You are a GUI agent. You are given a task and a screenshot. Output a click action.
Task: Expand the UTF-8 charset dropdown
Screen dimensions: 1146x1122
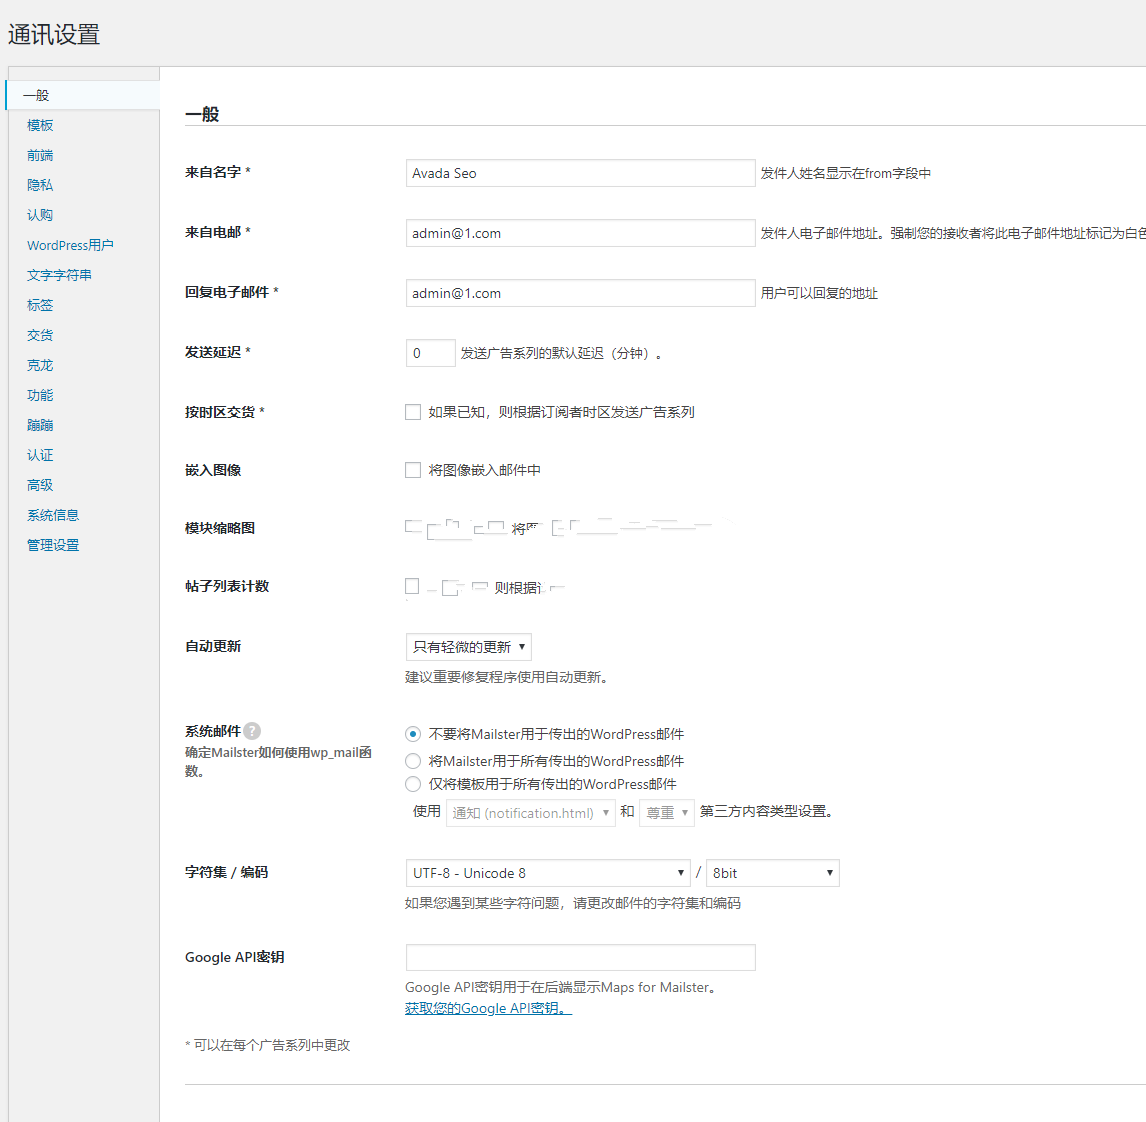[x=547, y=873]
